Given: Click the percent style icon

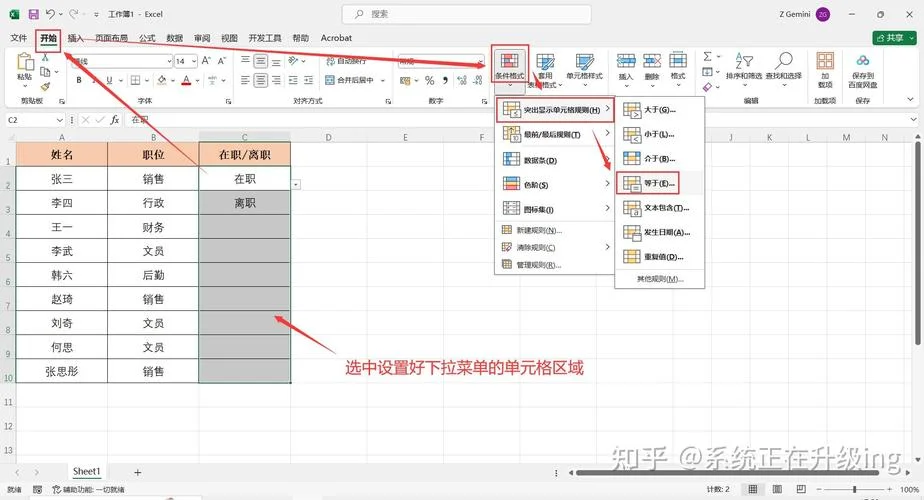Looking at the screenshot, I should click(x=430, y=80).
